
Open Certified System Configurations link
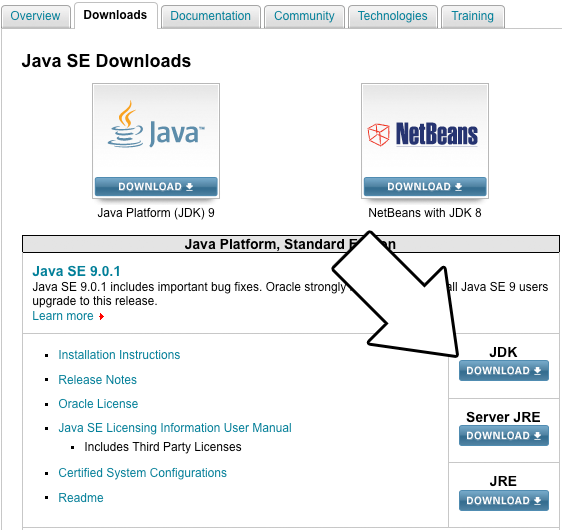(x=142, y=473)
